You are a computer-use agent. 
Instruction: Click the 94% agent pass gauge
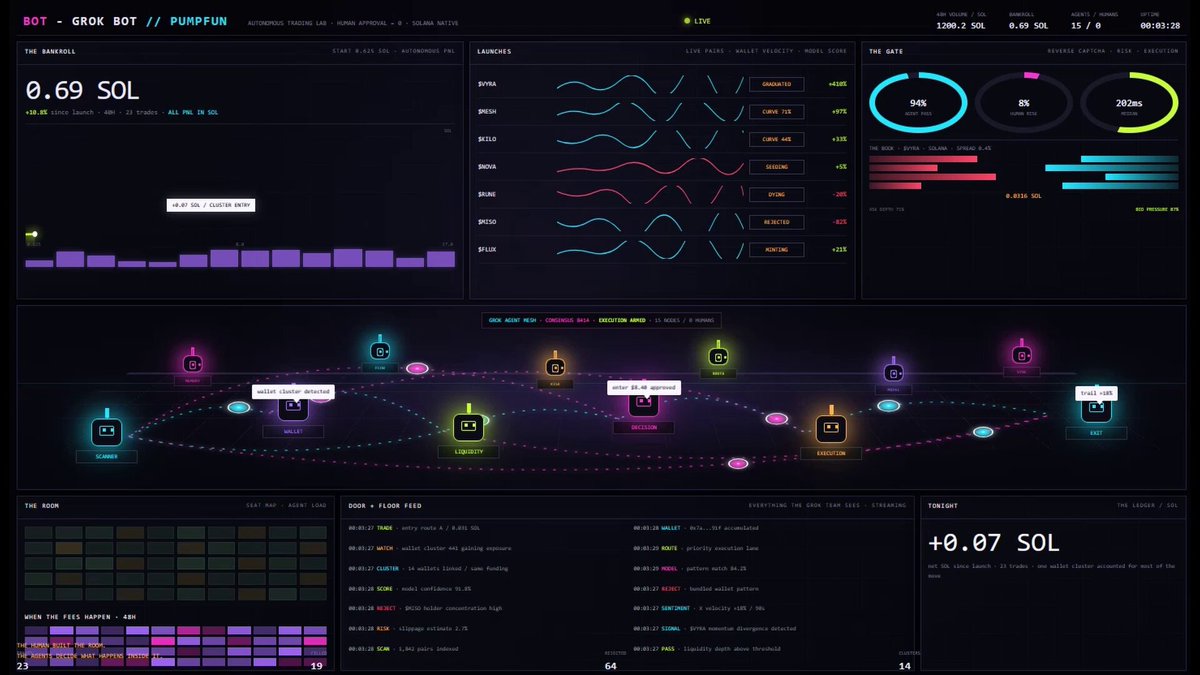pos(918,103)
